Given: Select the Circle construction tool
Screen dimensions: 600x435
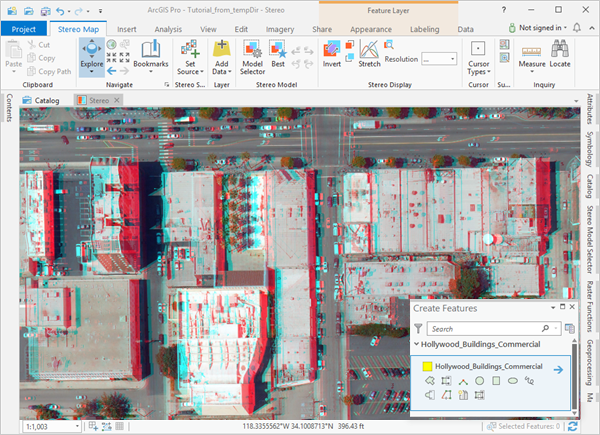Looking at the screenshot, I should [479, 381].
